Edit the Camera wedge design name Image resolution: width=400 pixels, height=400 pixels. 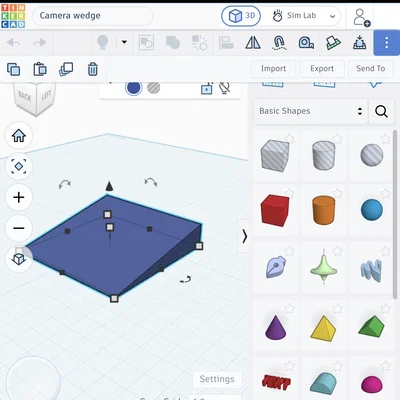(93, 16)
